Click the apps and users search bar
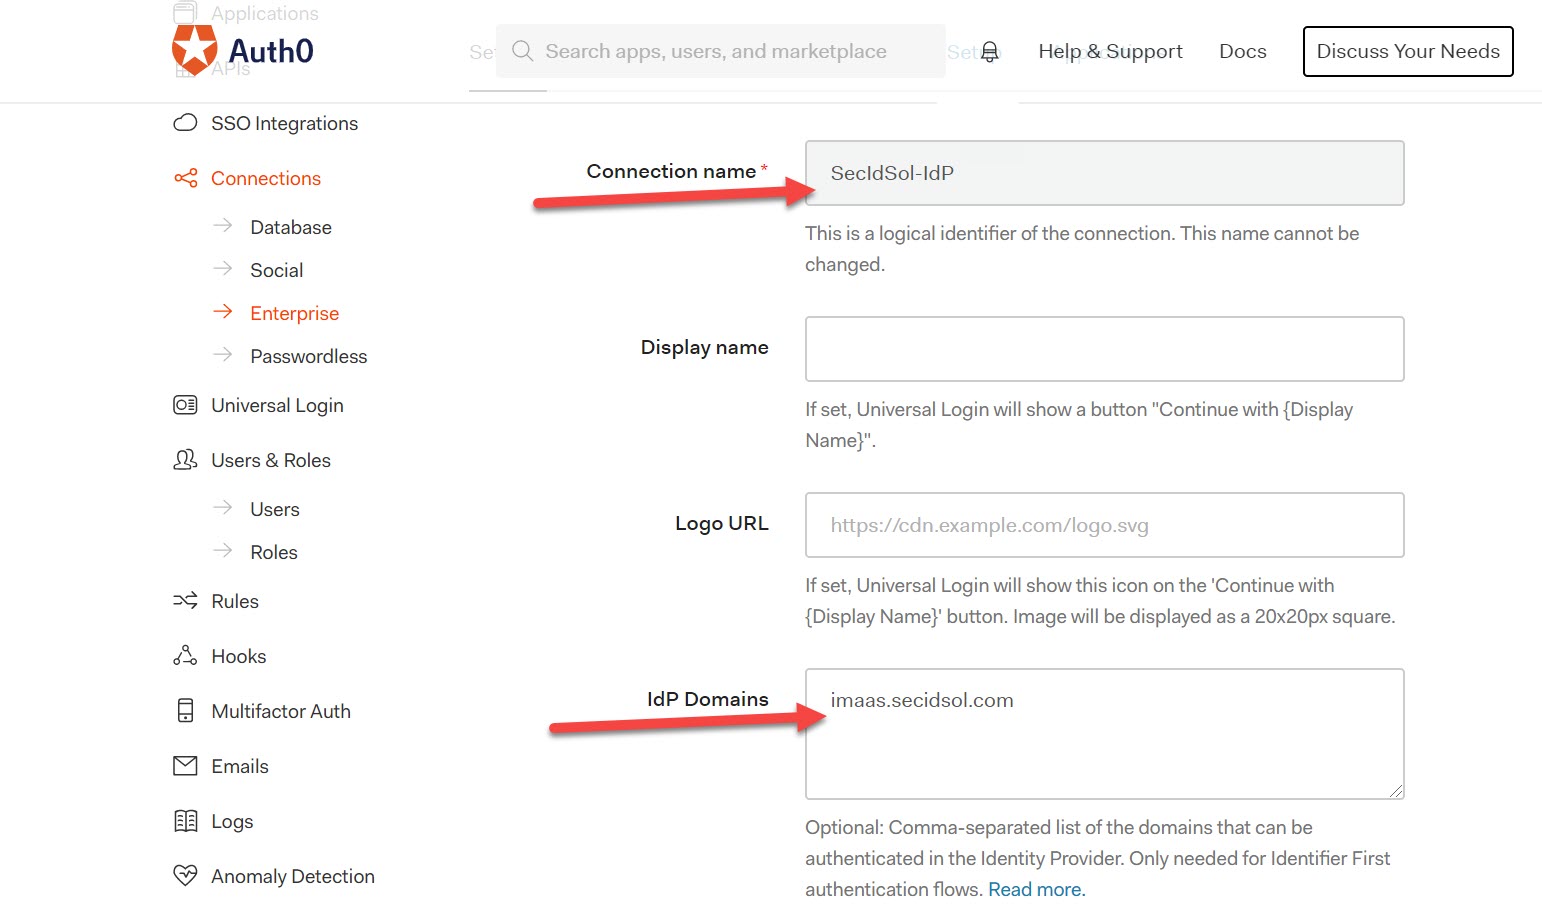The height and width of the screenshot is (910, 1542). [720, 50]
